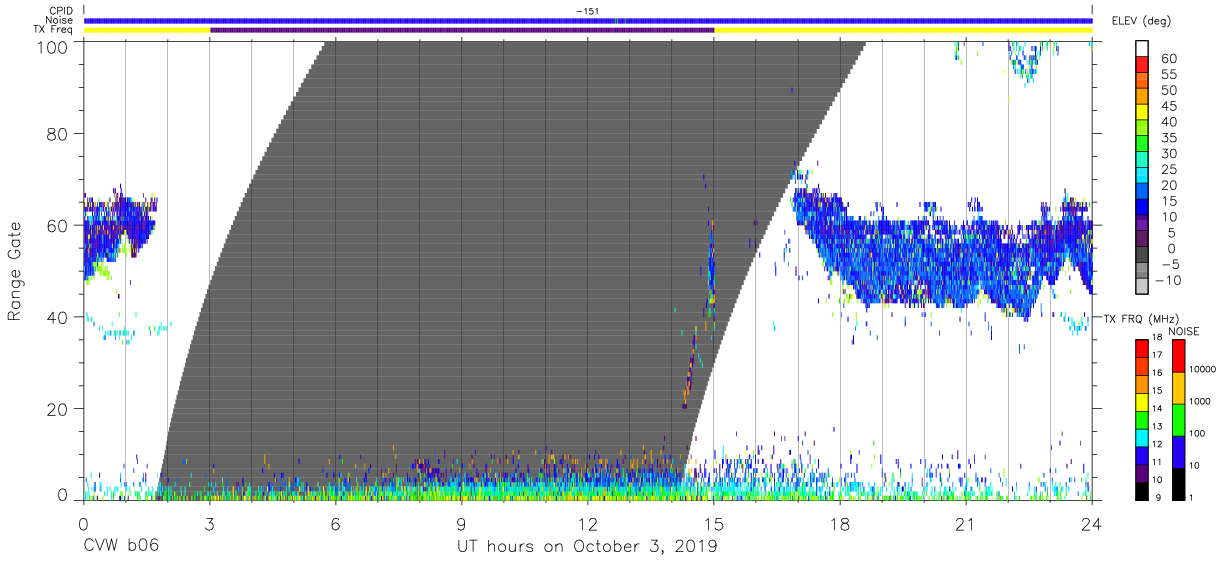
Task: Click the Range Gate axis title
Action: click(x=15, y=272)
